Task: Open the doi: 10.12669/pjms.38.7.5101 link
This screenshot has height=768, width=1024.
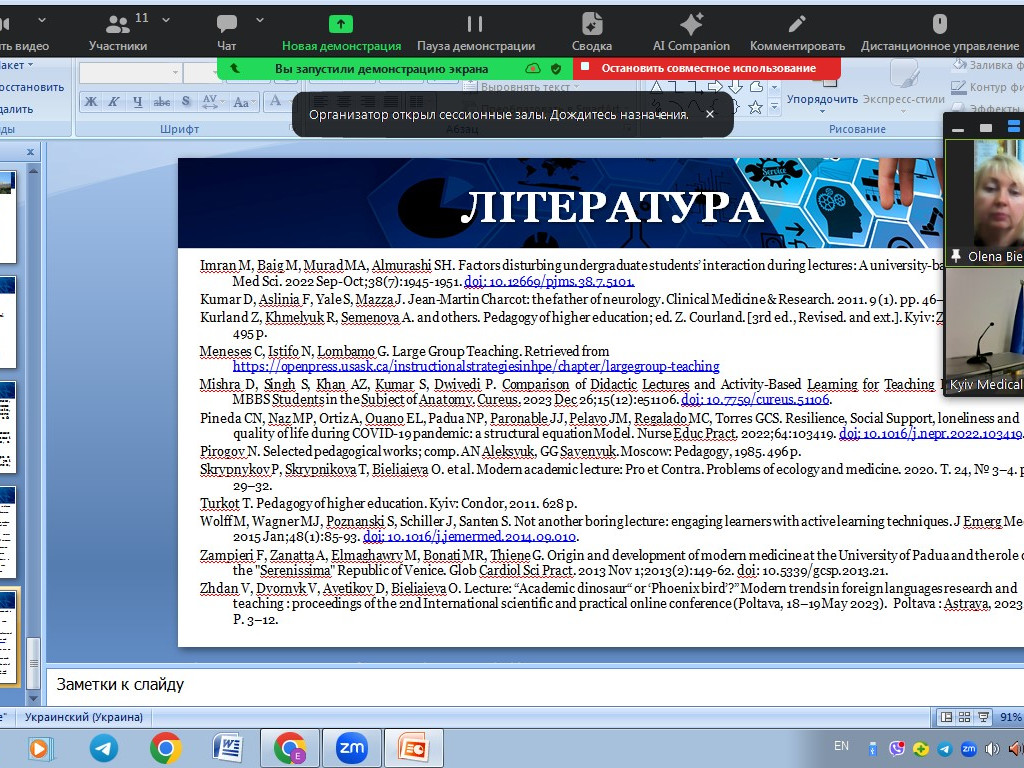Action: (549, 281)
